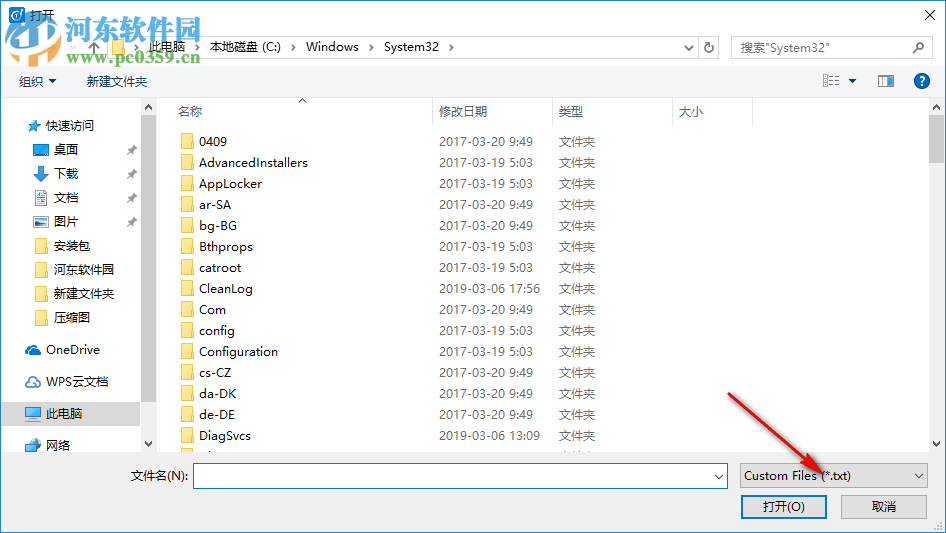The height and width of the screenshot is (533, 946).
Task: Click sidebar scrollbar up arrow
Action: 148,107
